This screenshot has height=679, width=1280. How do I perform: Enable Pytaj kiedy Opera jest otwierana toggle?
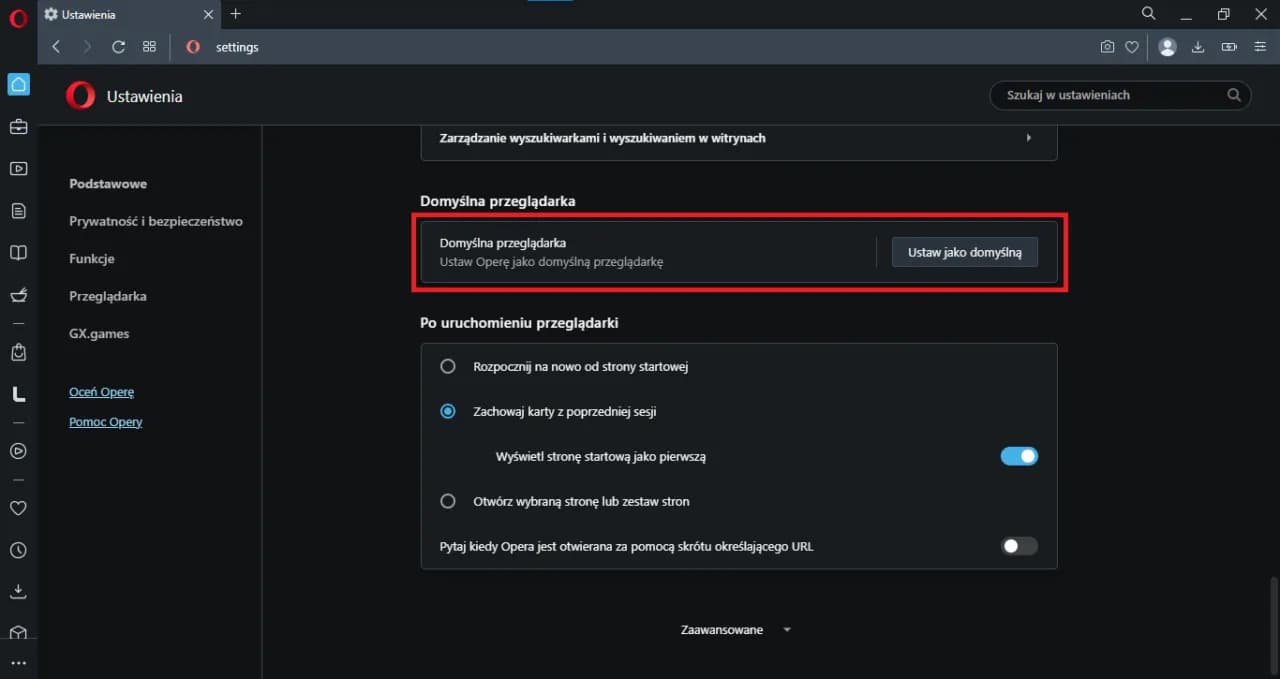tap(1019, 546)
